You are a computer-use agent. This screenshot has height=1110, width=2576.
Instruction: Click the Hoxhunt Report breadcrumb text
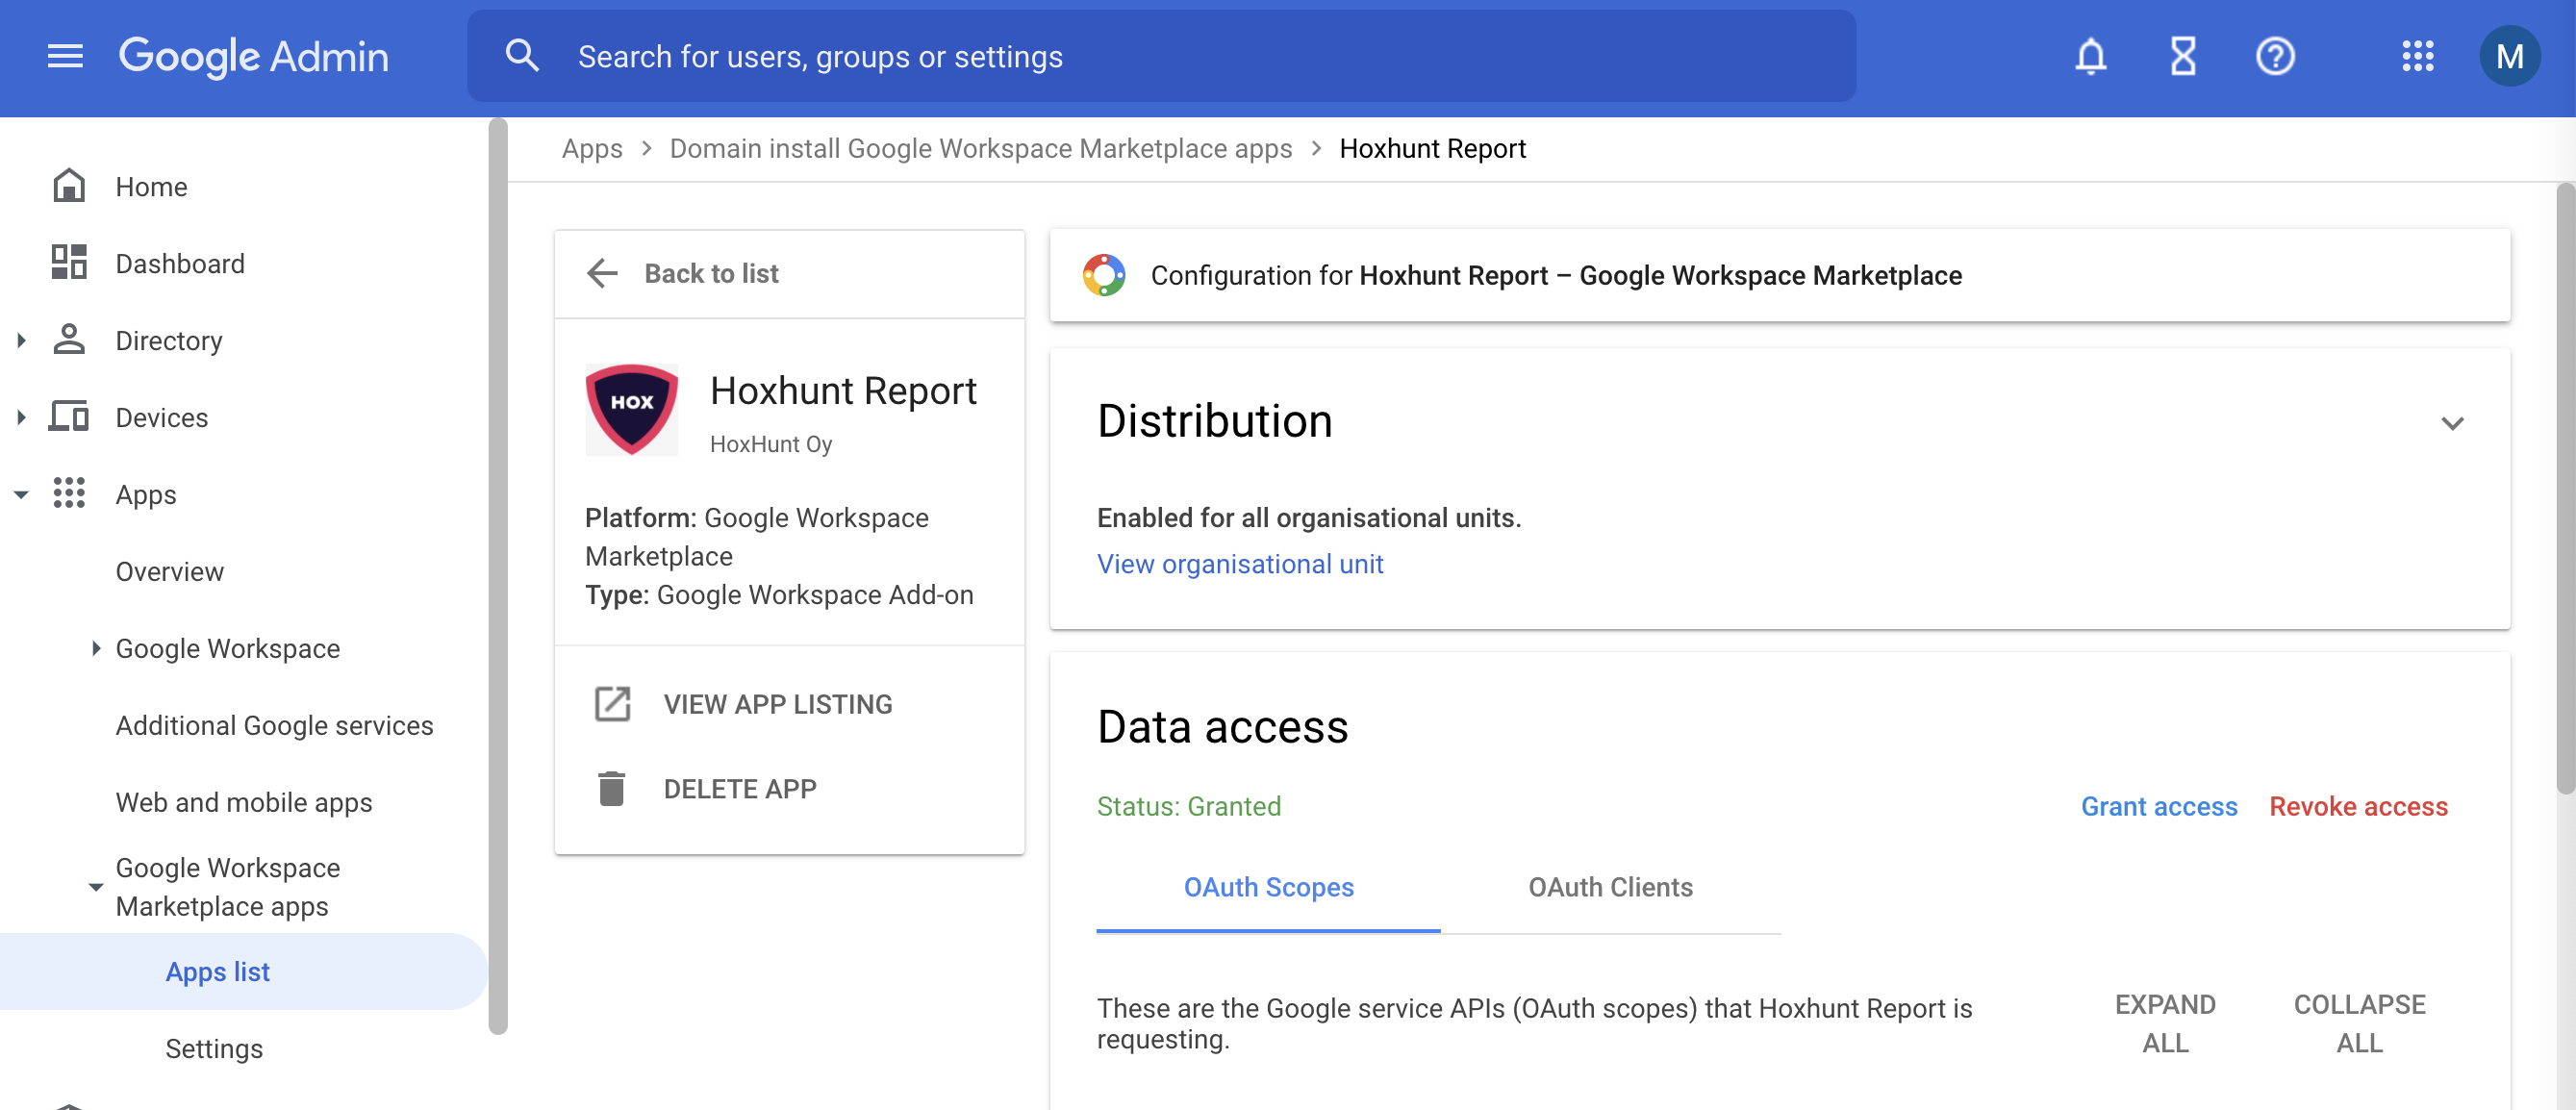click(1432, 148)
